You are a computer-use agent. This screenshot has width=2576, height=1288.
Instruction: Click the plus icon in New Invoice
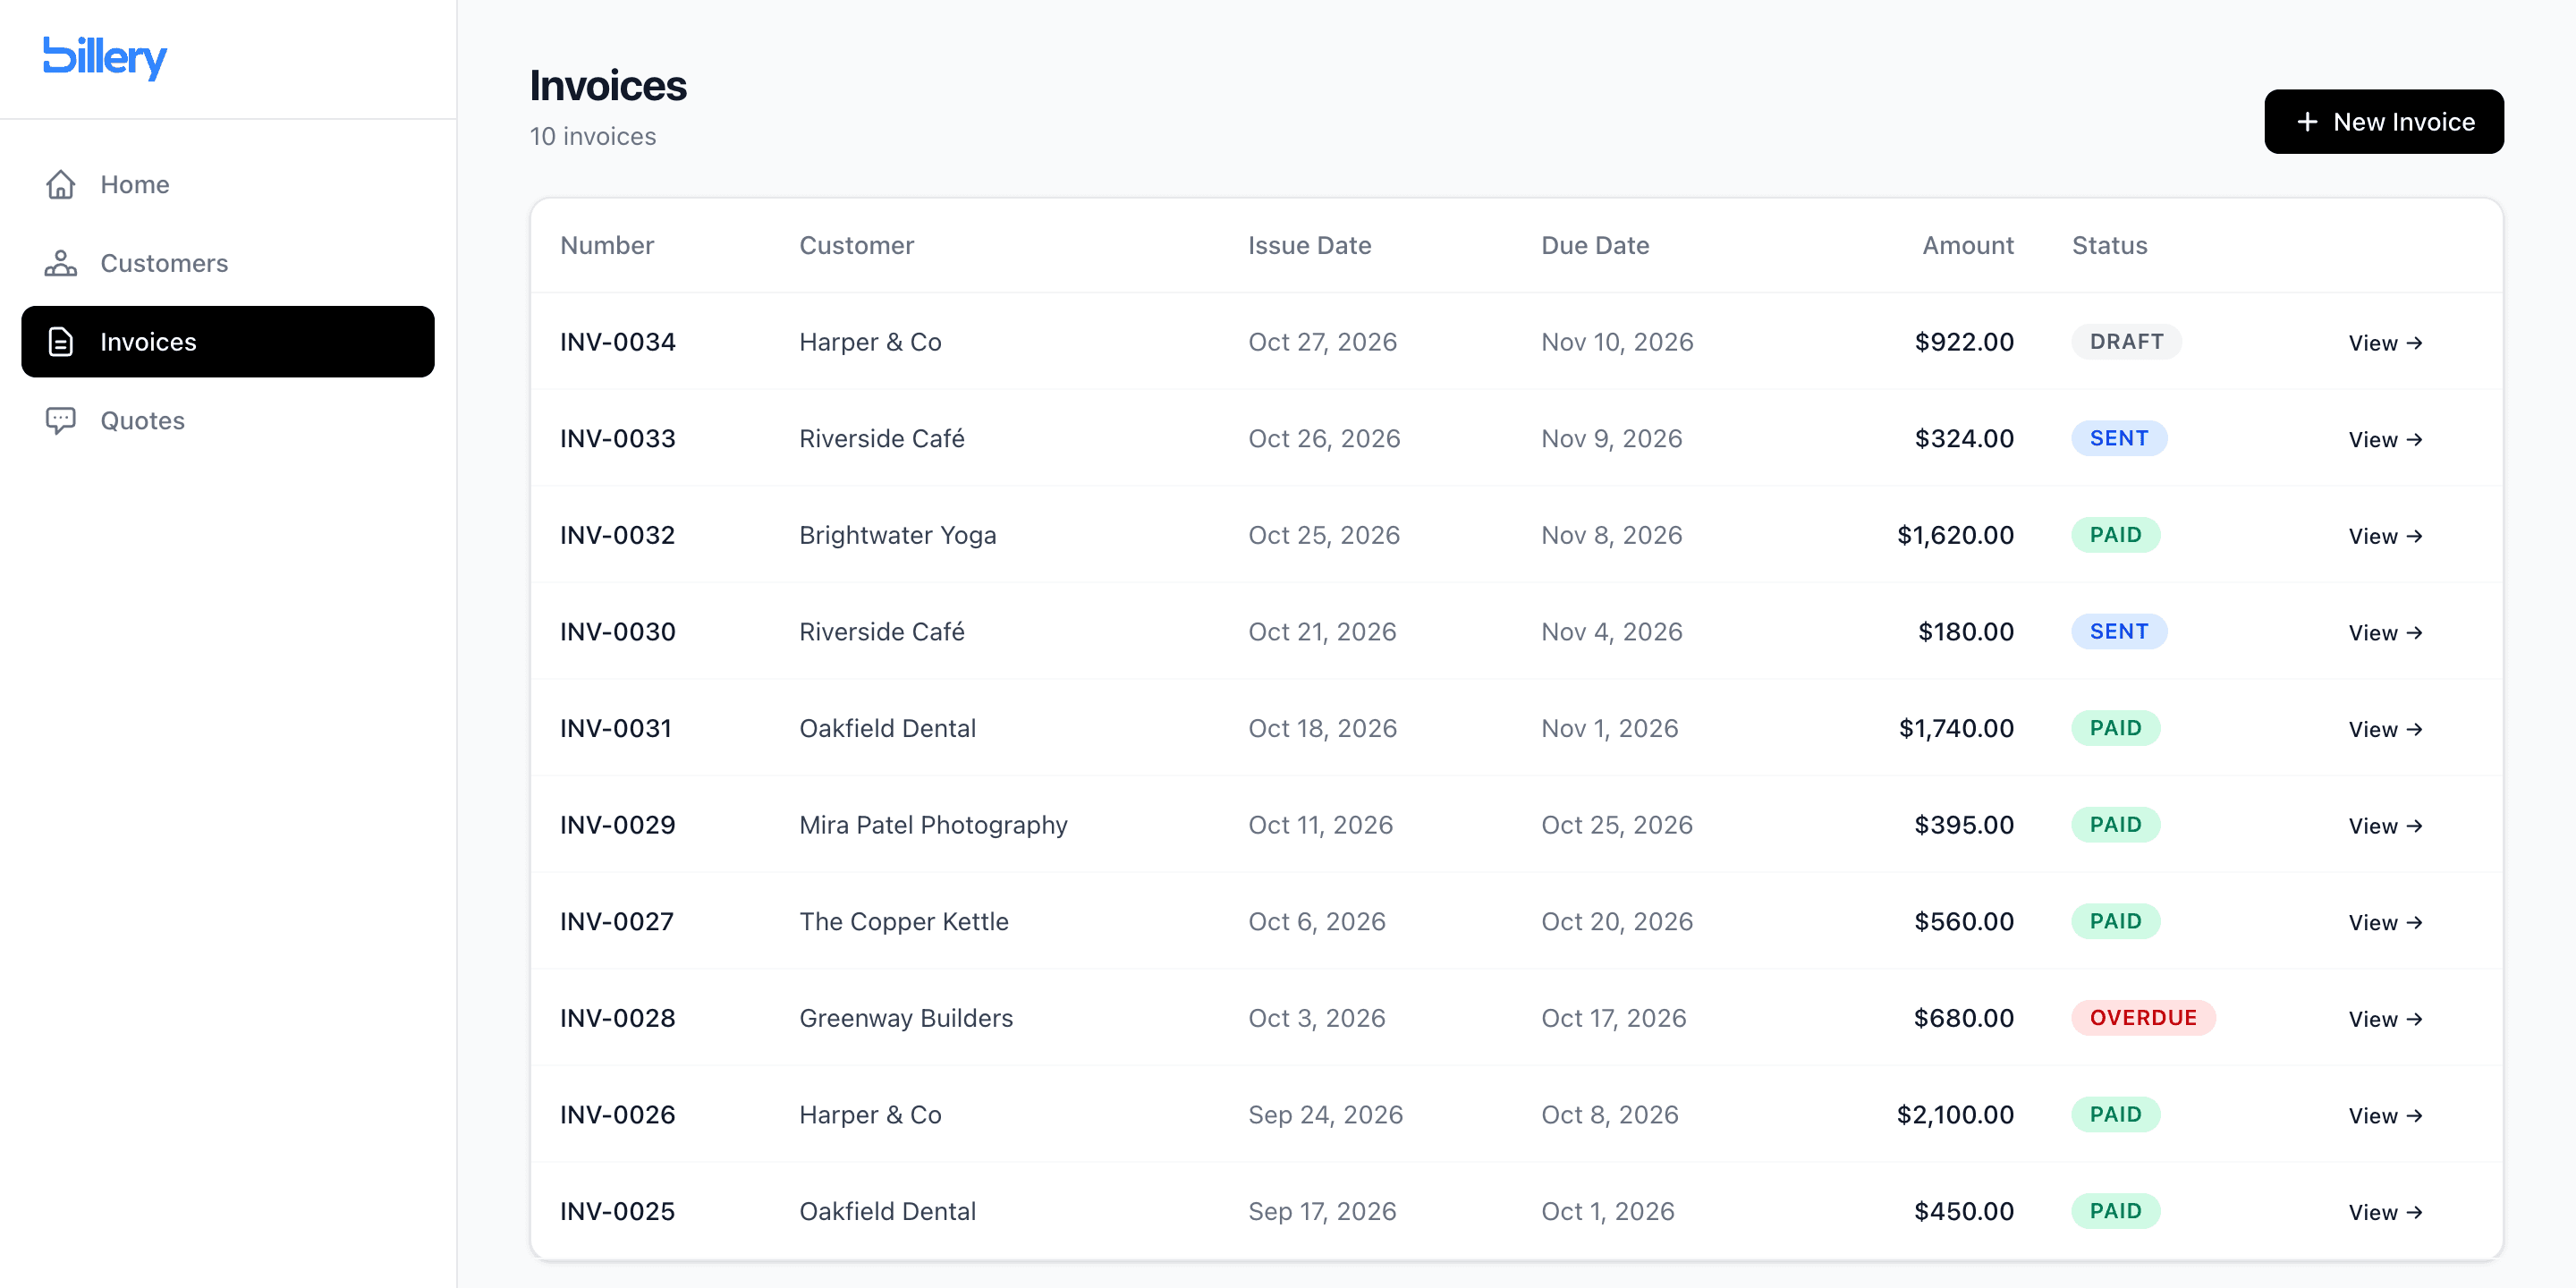click(x=2307, y=122)
